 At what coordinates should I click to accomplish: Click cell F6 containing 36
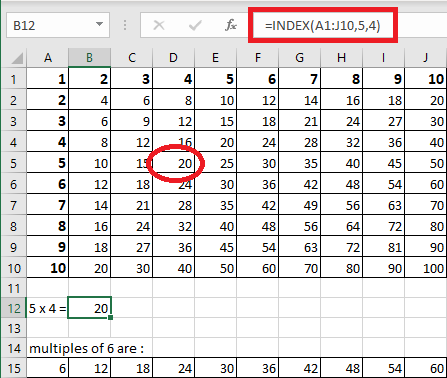coord(258,184)
